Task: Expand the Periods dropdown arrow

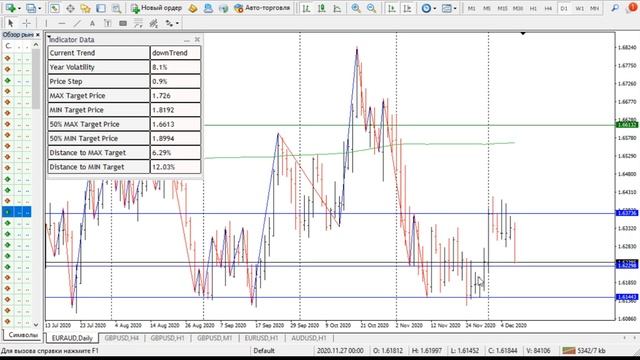Action: 435,8
